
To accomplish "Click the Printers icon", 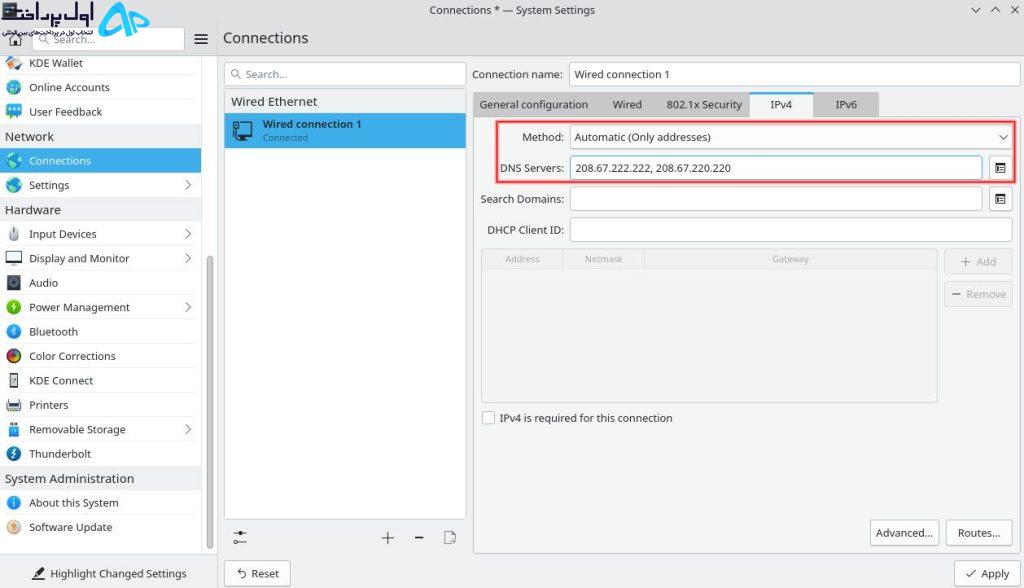I will (13, 405).
